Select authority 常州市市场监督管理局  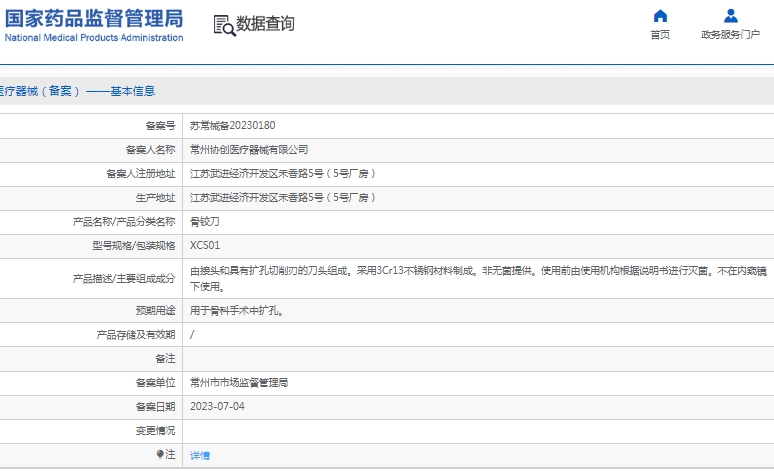(x=239, y=383)
